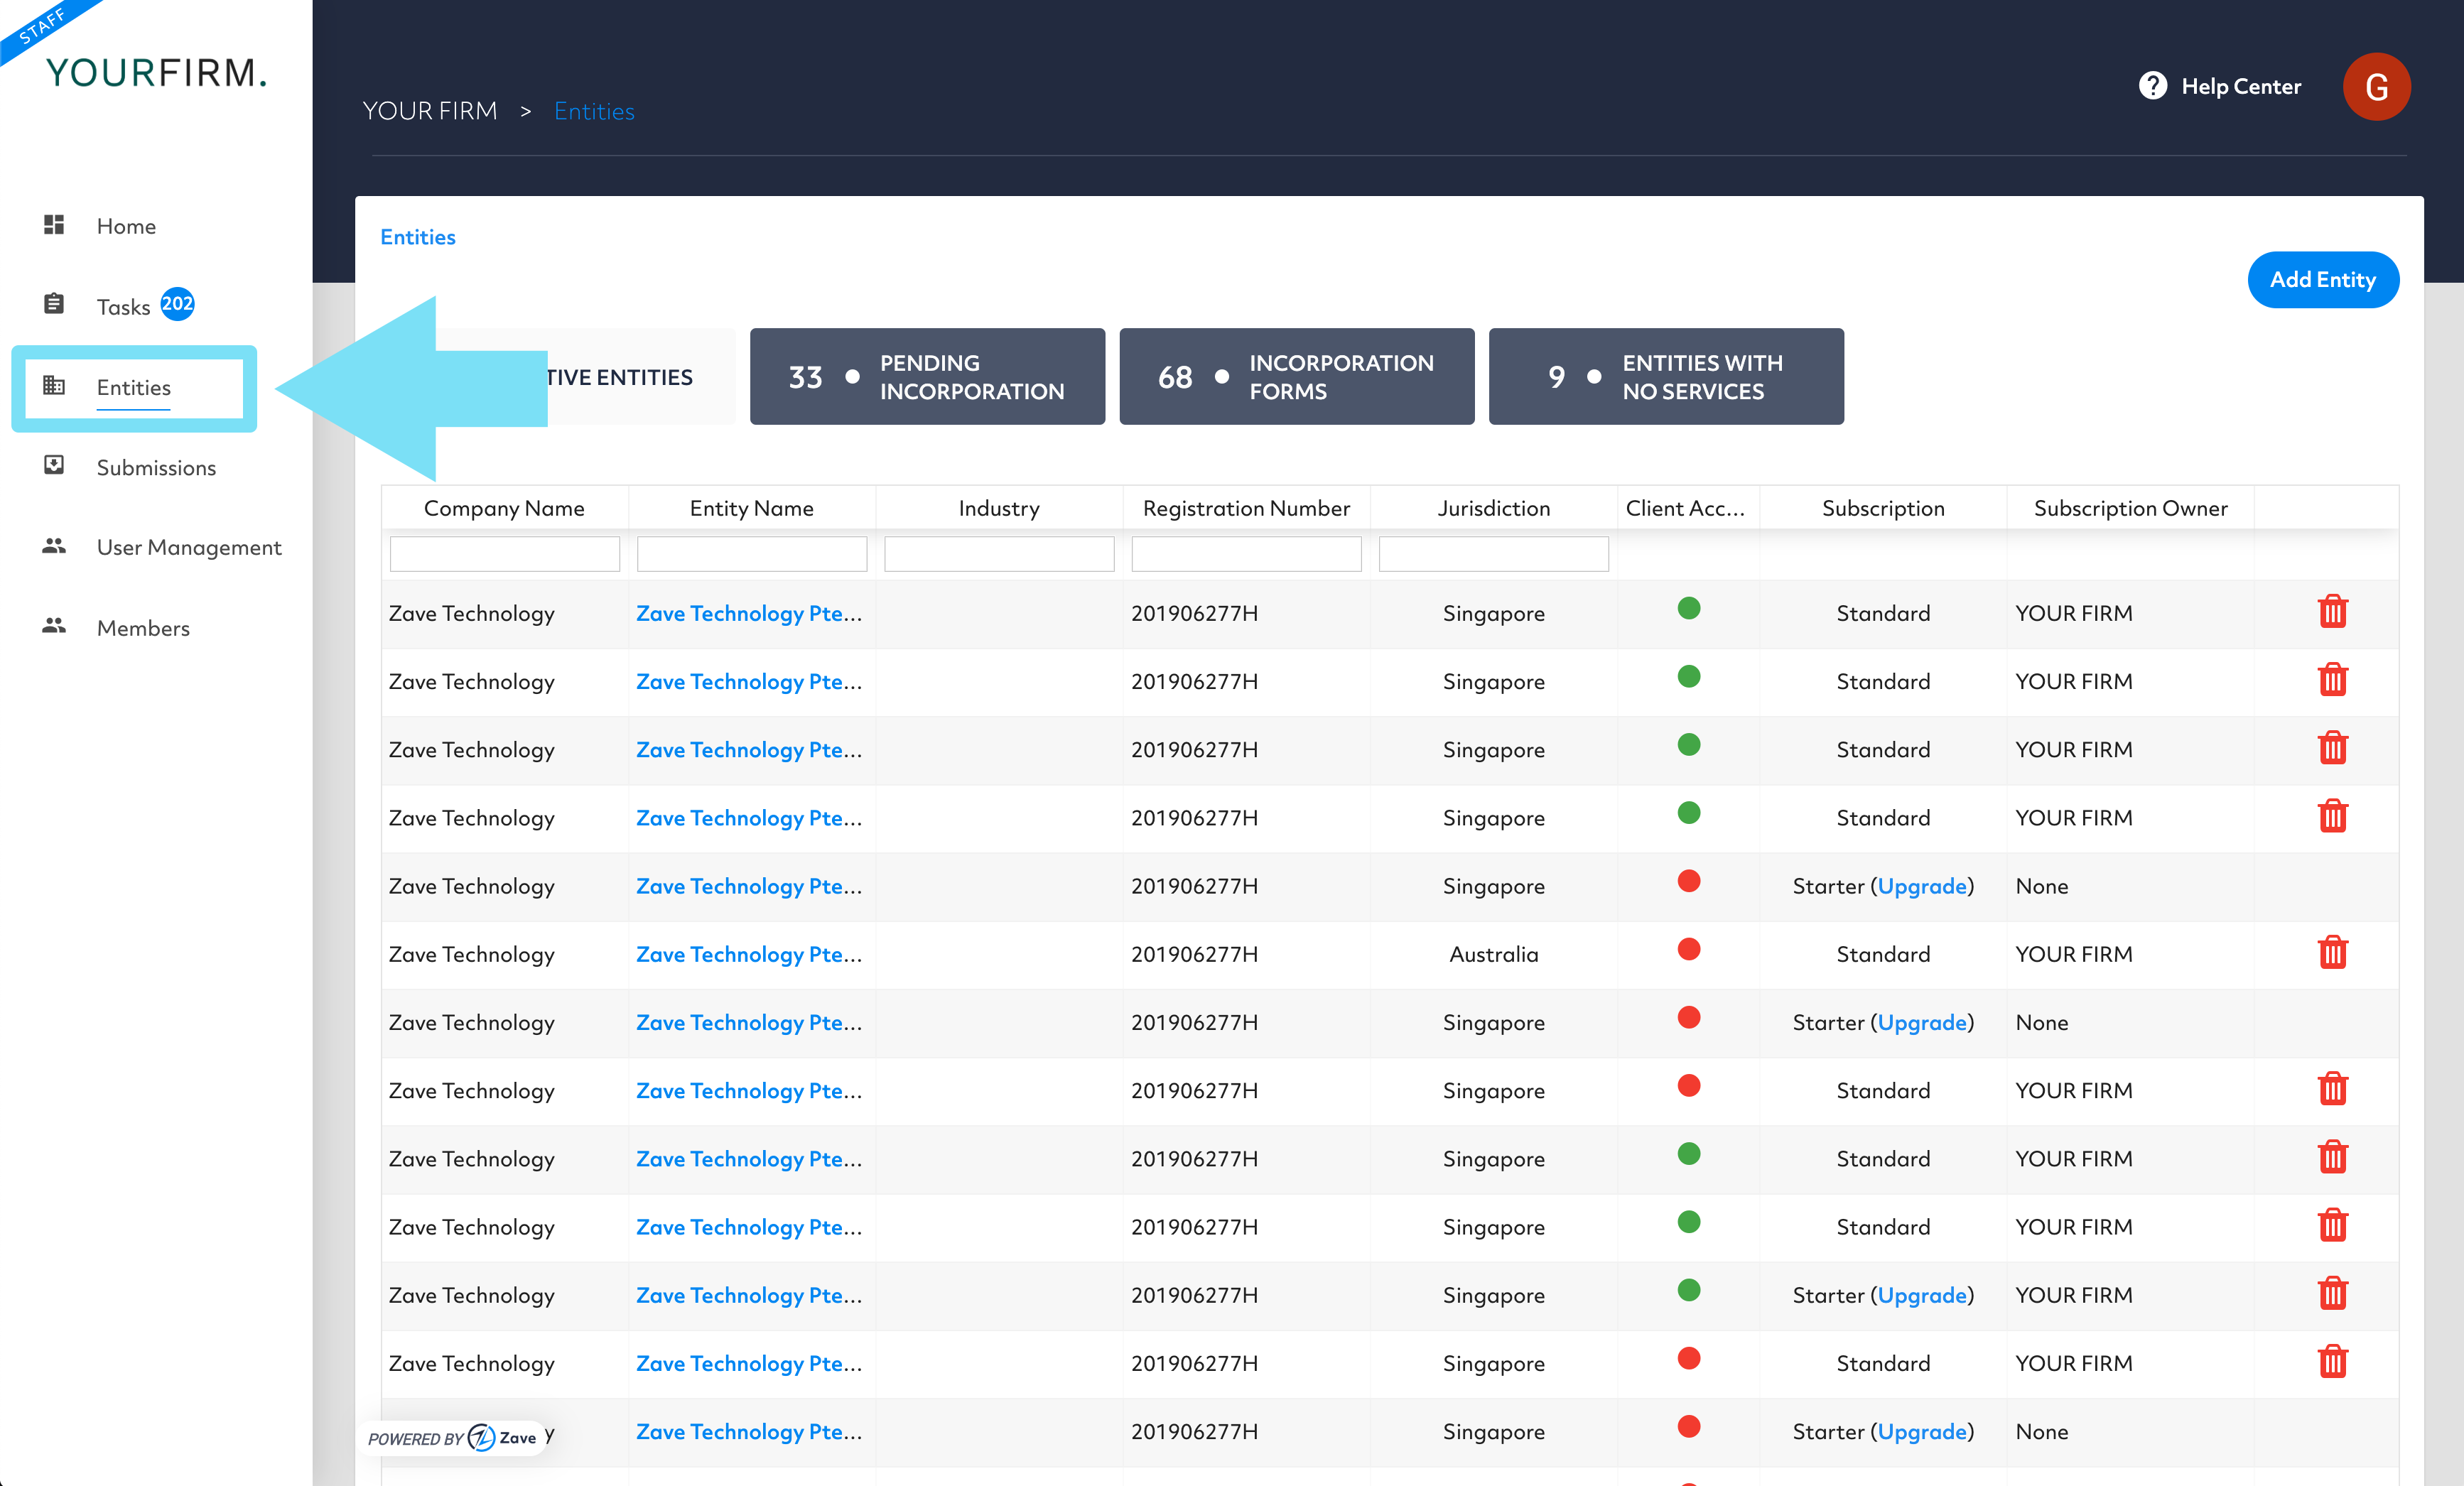The width and height of the screenshot is (2464, 1486).
Task: Open Members via its people icon
Action: [54, 626]
